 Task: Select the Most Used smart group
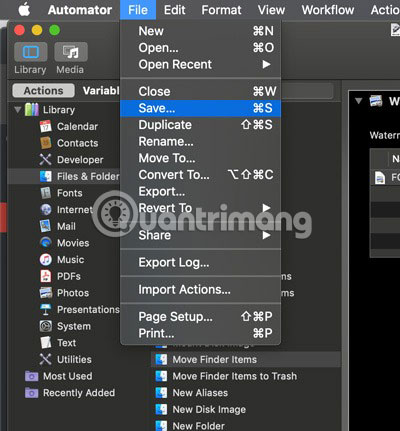click(68, 376)
